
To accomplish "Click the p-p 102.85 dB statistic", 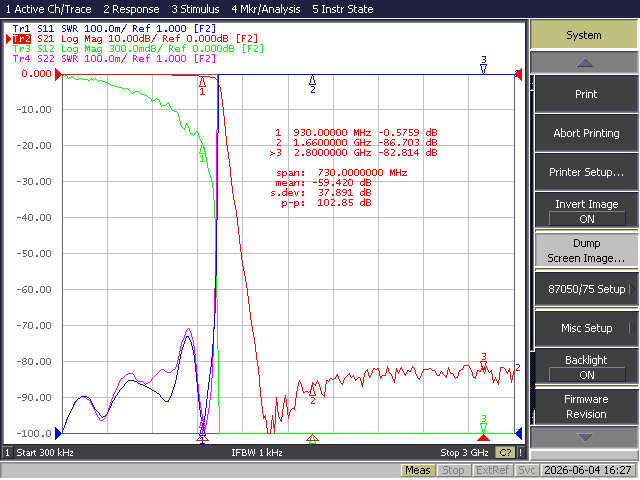I will point(326,202).
